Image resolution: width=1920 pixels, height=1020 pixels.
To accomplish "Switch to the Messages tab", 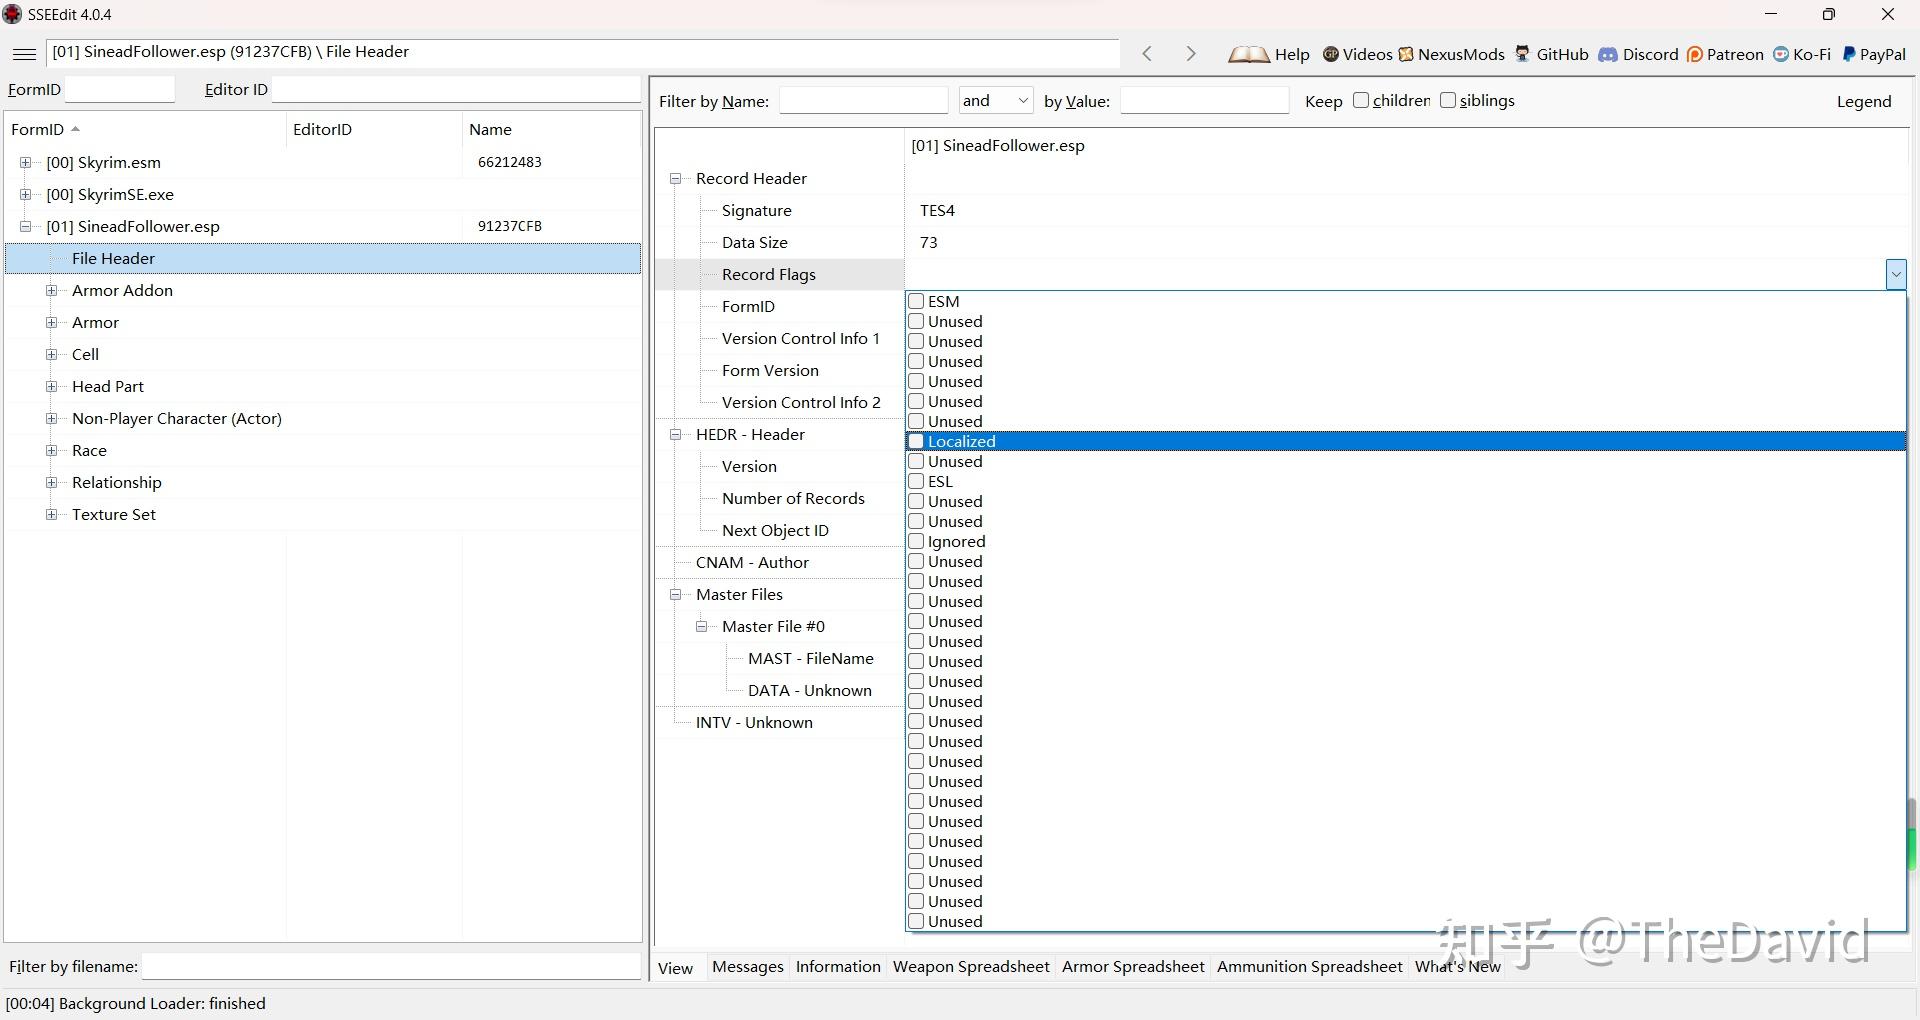I will (x=747, y=966).
